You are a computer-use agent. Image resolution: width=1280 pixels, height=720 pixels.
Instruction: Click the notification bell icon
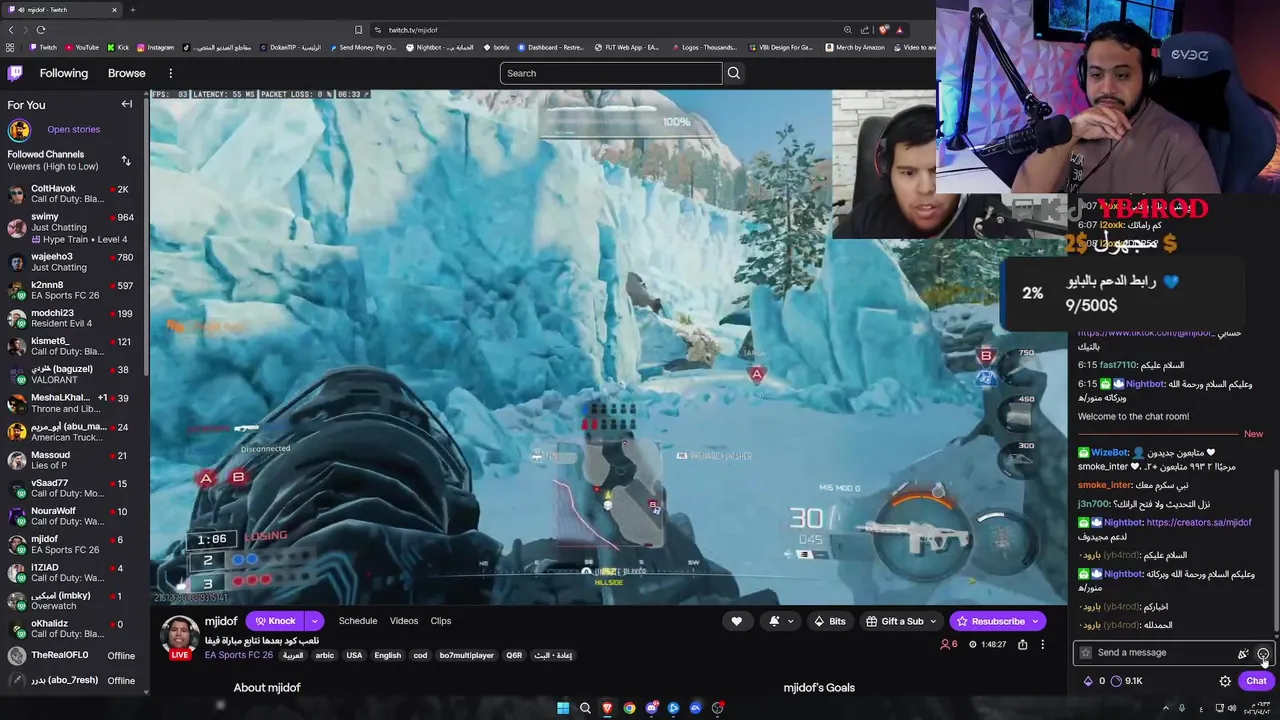point(774,621)
